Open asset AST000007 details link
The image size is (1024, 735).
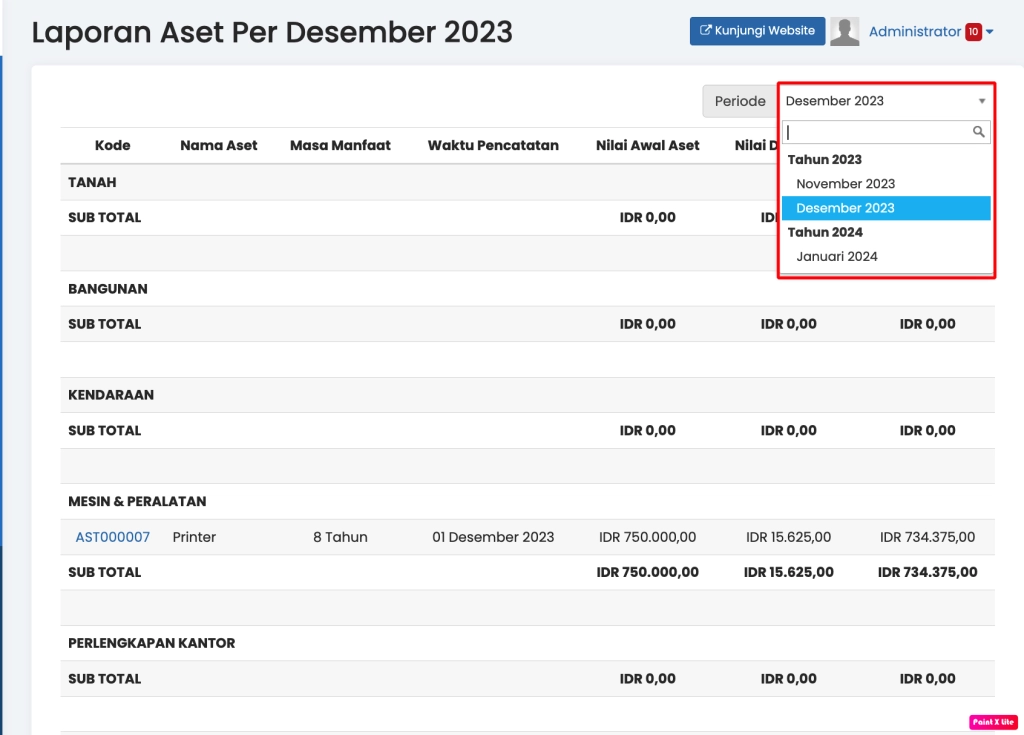coord(112,537)
